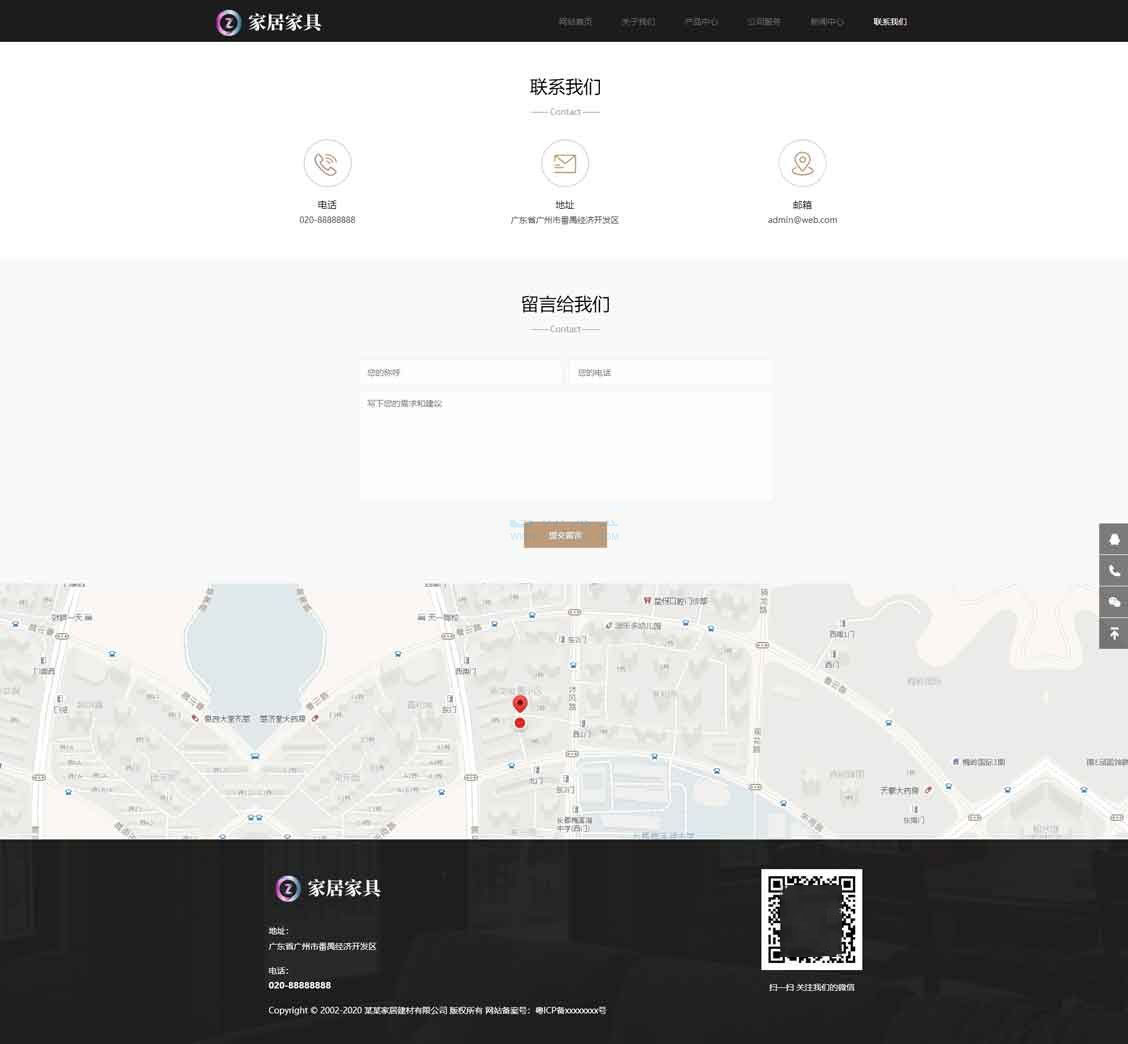Click the back-to-top arrow icon
1128x1044 pixels.
point(1114,633)
